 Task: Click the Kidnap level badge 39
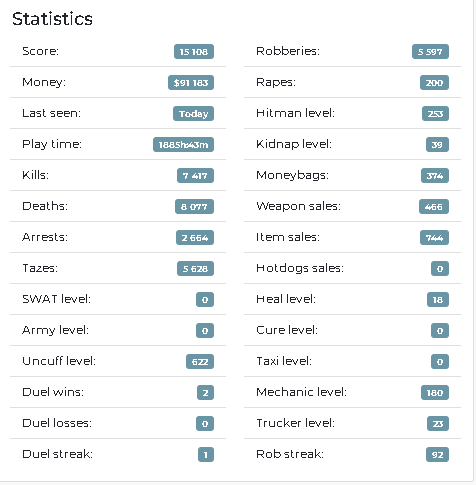437,145
